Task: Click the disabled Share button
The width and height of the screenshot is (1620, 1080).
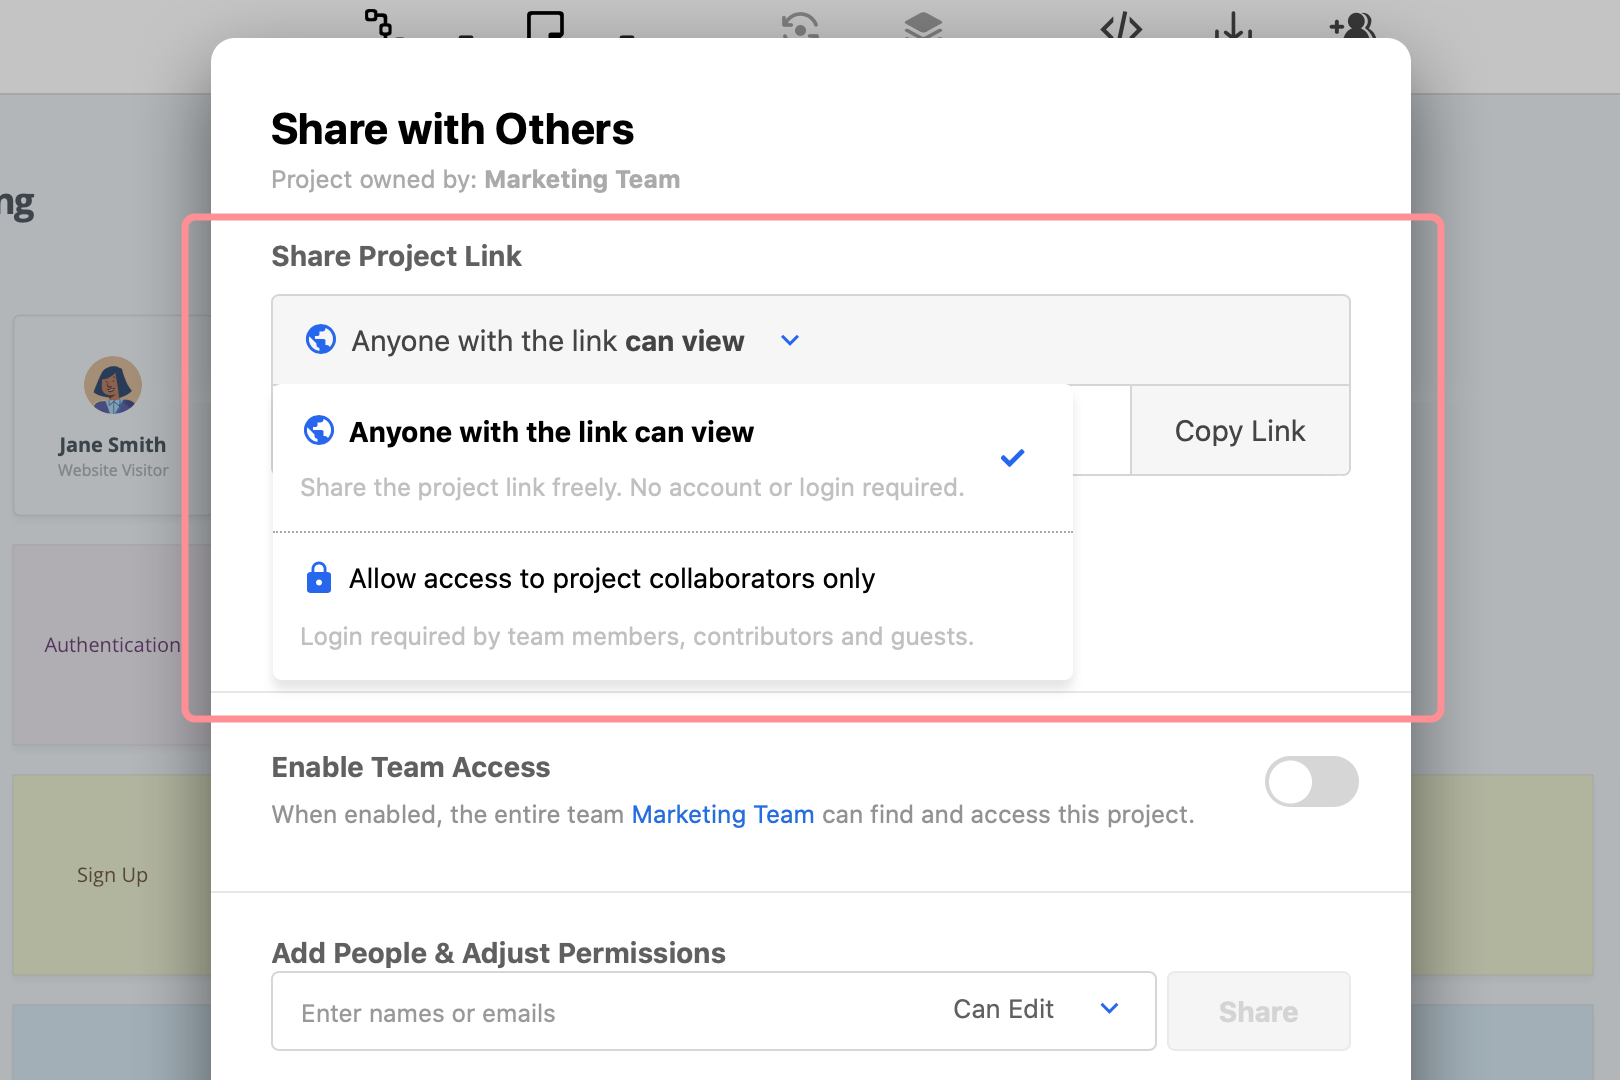Action: [x=1258, y=1012]
